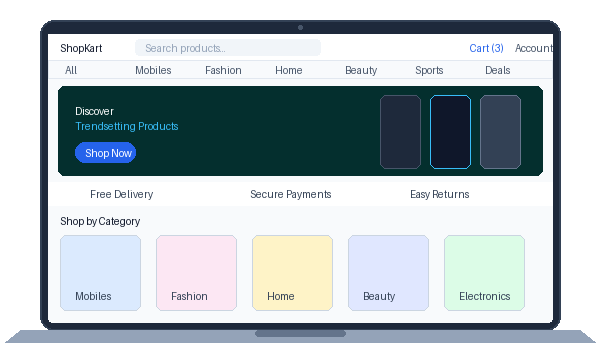
Task: Select the Beauty navigation tab
Action: click(x=361, y=70)
